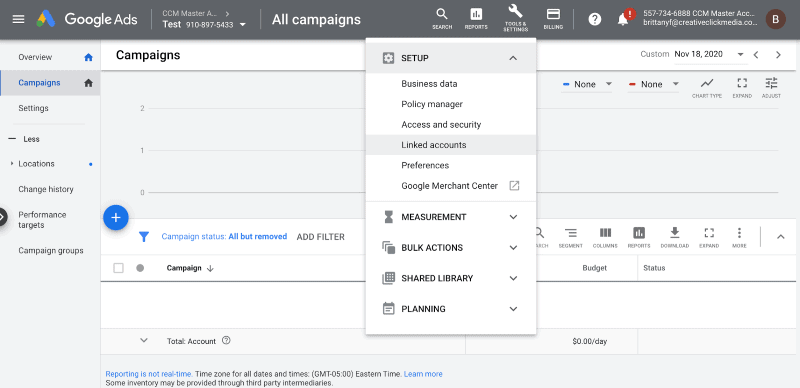
Task: Select Preferences menu item
Action: tap(451, 165)
